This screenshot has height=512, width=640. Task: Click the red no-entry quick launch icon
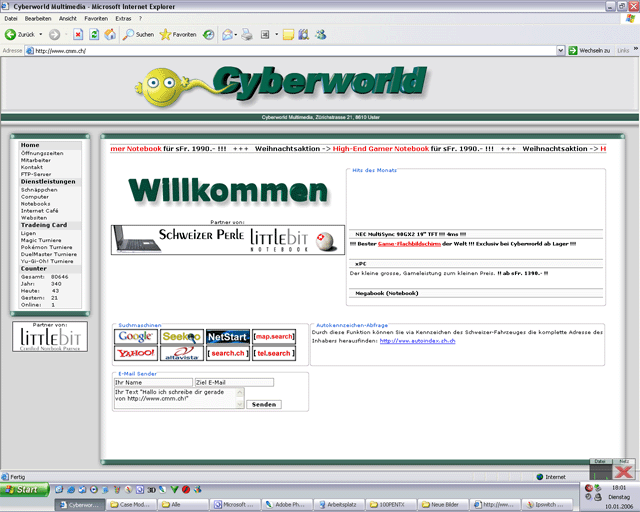tap(186, 489)
